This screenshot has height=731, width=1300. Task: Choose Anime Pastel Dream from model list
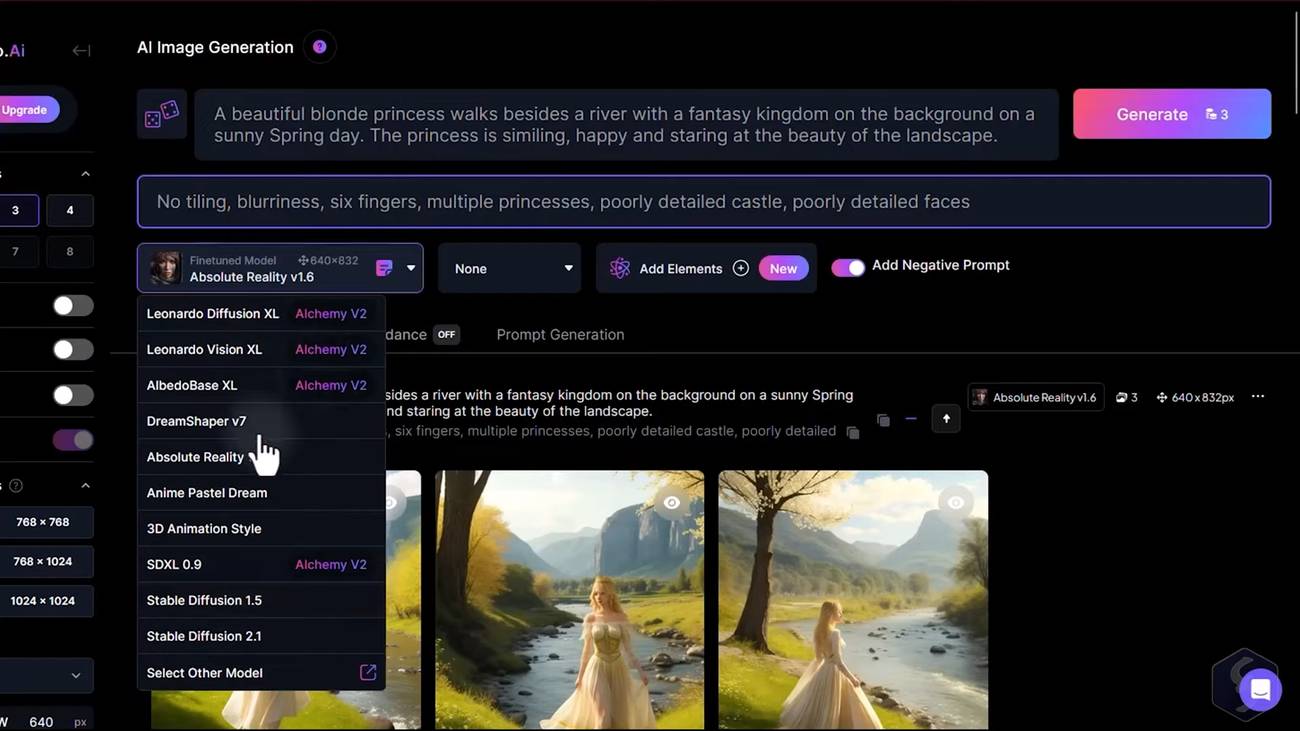coord(261,493)
